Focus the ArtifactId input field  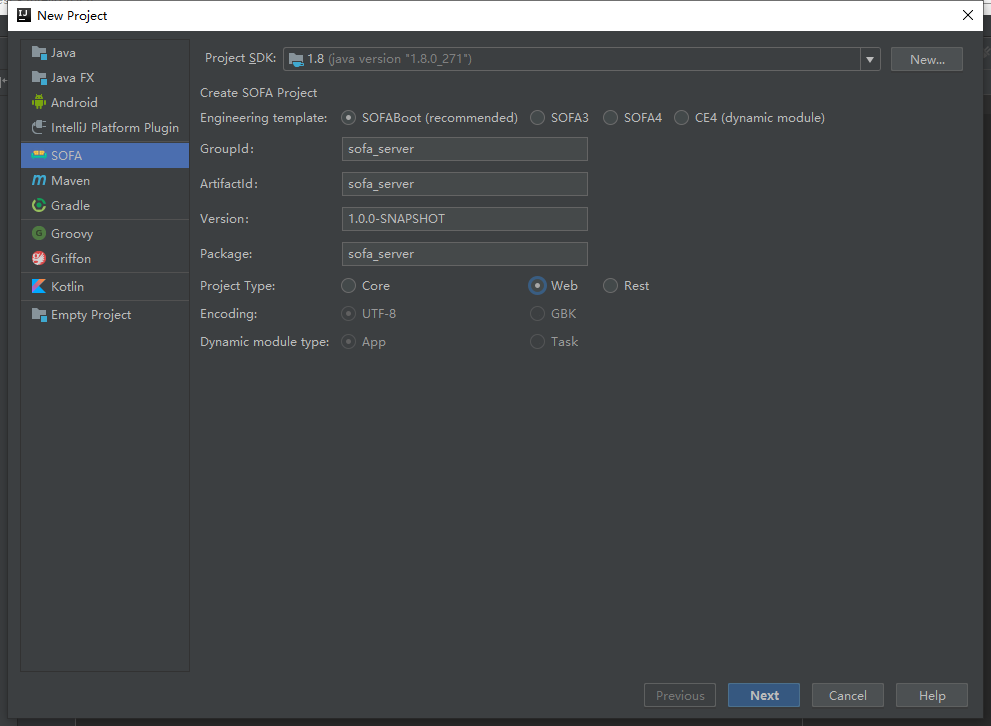tap(465, 184)
